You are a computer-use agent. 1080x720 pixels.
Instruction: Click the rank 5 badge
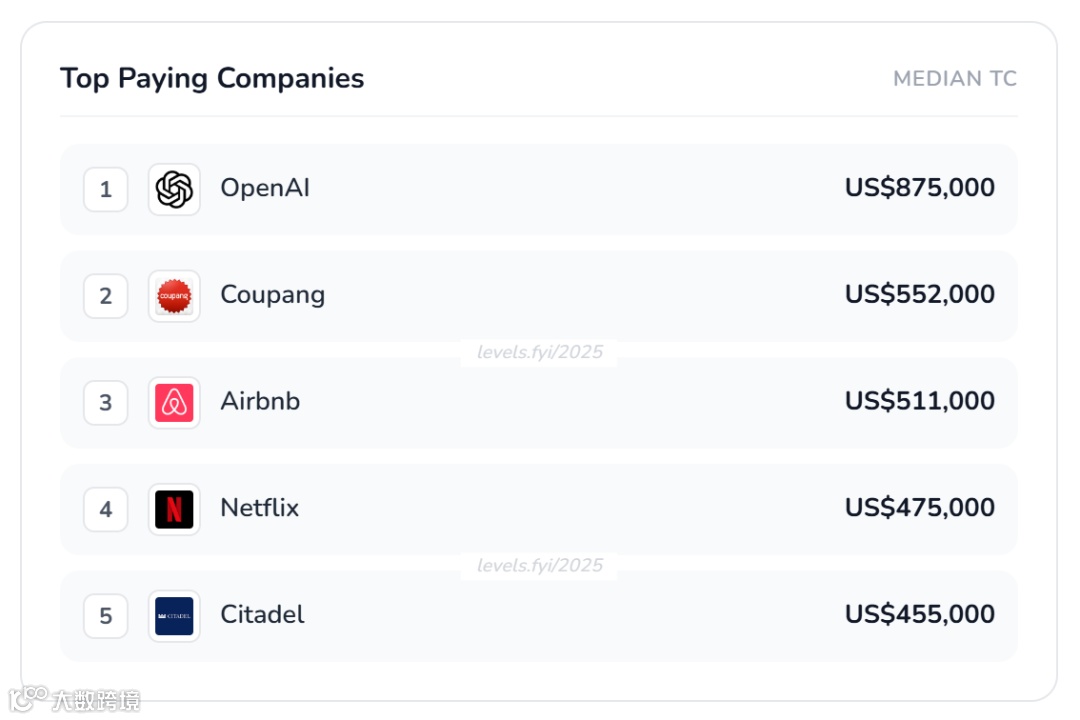point(106,616)
